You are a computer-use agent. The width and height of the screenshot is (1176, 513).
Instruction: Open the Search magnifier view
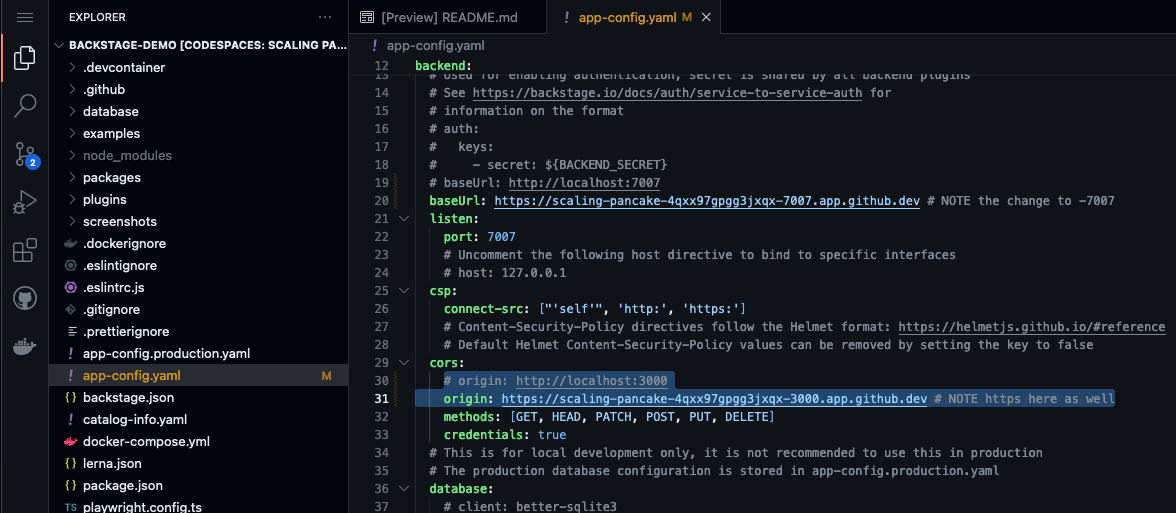coord(25,106)
